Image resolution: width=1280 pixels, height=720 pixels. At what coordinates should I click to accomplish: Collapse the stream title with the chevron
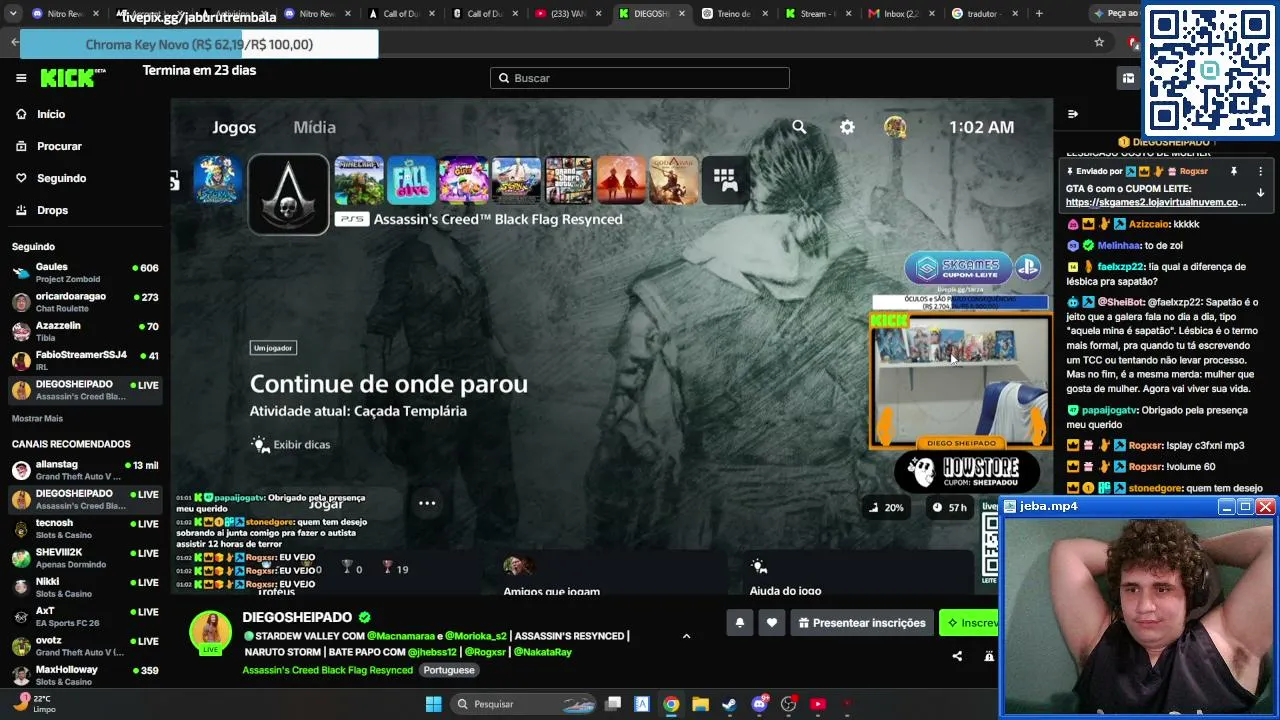(x=686, y=636)
